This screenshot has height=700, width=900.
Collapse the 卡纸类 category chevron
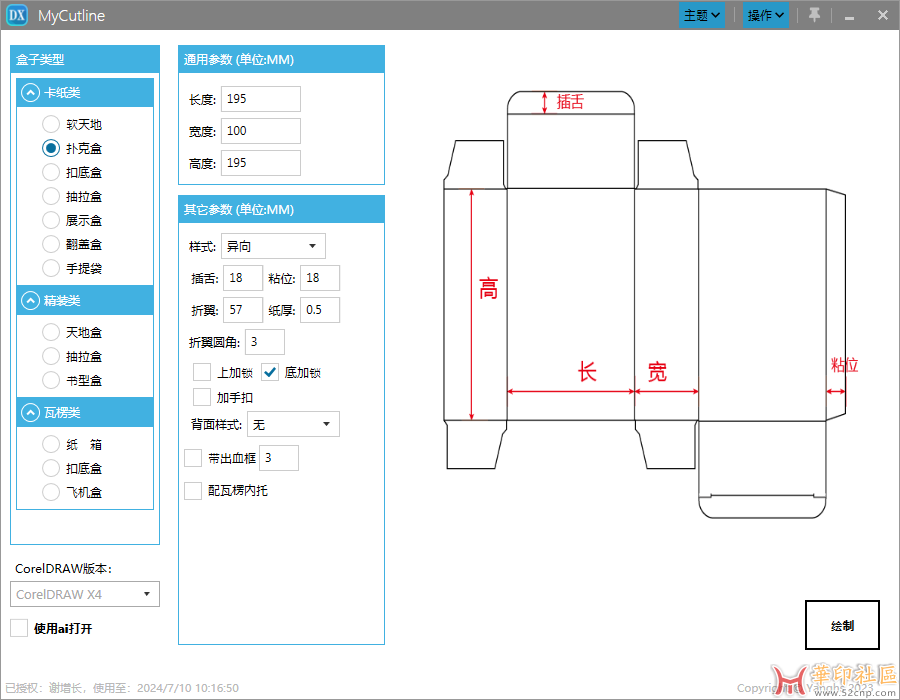point(30,93)
